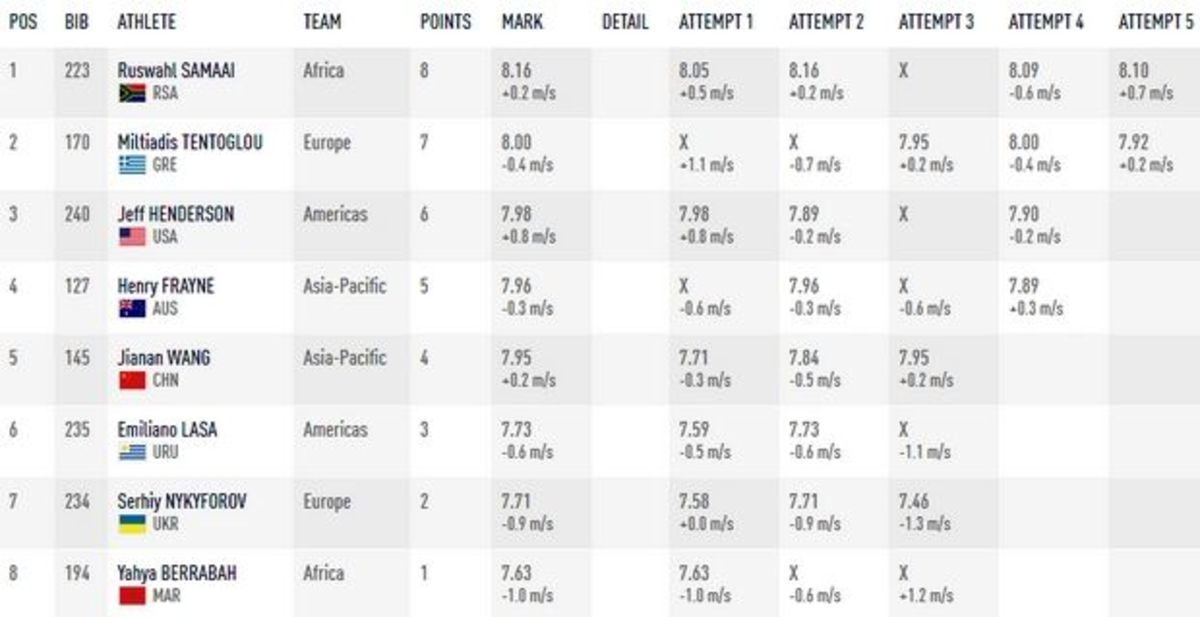Open Henry FRAYNE's athlete page
This screenshot has height=617, width=1200.
click(x=166, y=286)
